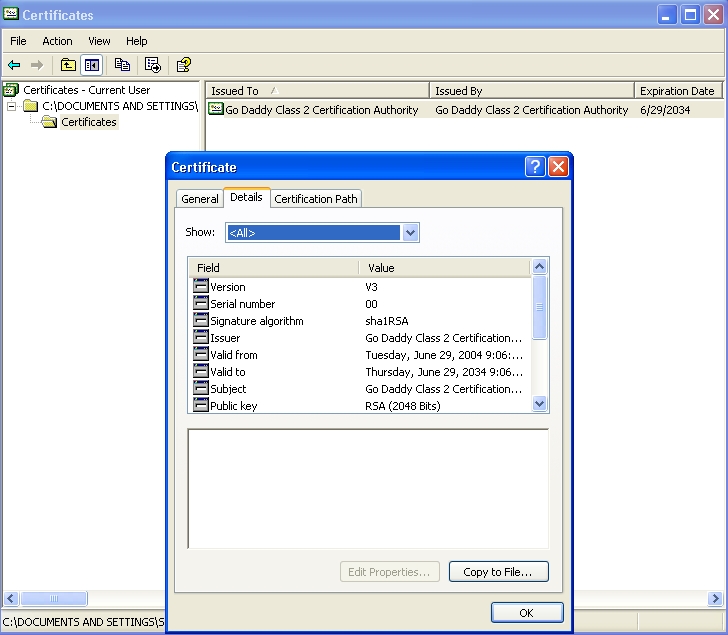
Task: Click the Certificates window title icon
Action: pos(11,14)
